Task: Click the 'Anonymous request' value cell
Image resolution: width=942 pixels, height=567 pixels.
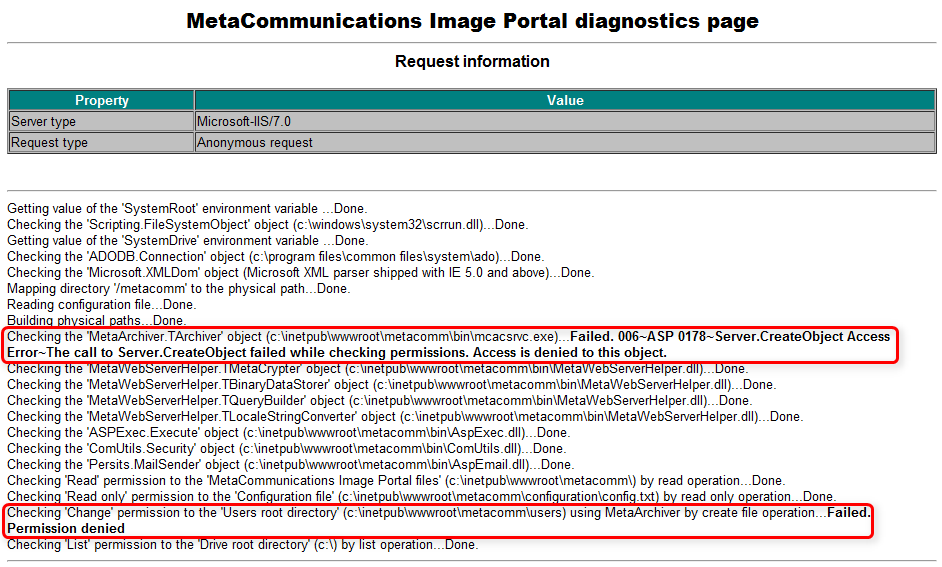Action: click(x=565, y=142)
